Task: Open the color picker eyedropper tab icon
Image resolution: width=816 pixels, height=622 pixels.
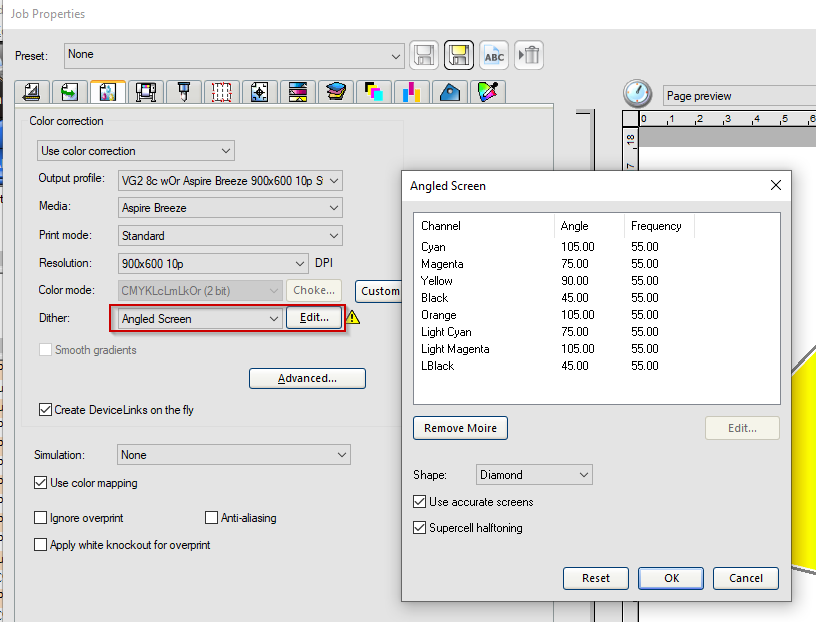Action: coord(488,92)
